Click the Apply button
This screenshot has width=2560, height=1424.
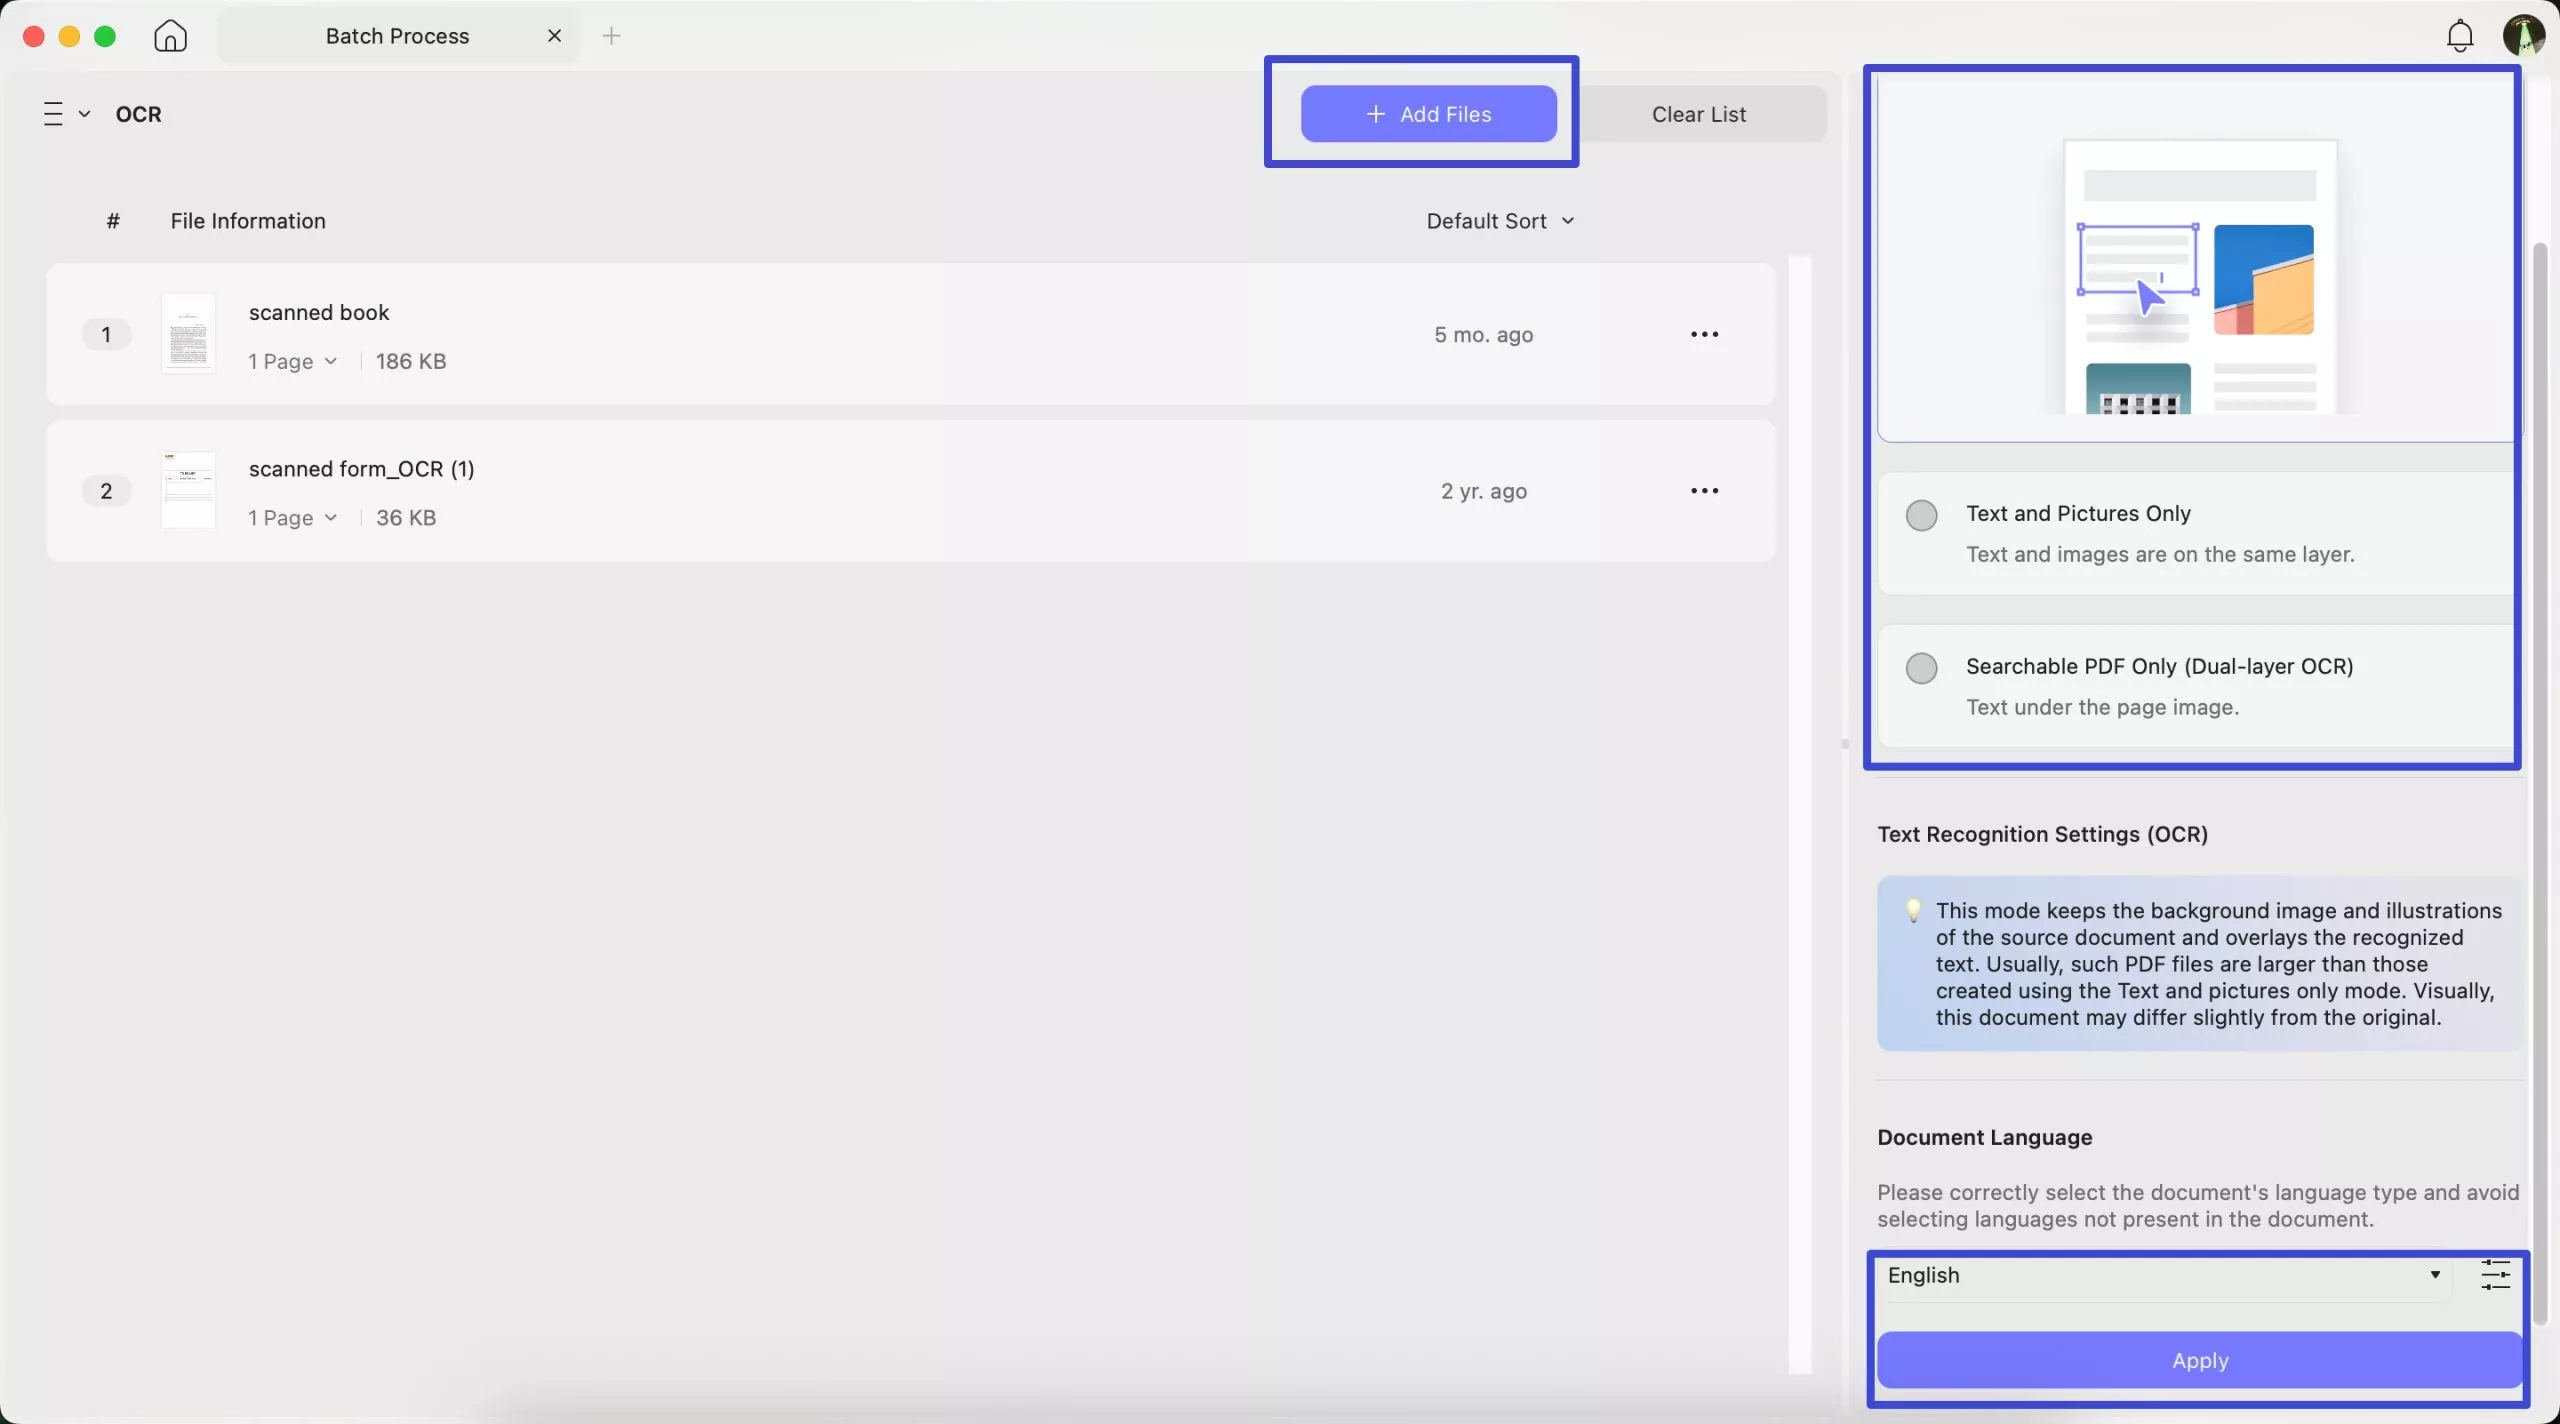(x=2196, y=1360)
